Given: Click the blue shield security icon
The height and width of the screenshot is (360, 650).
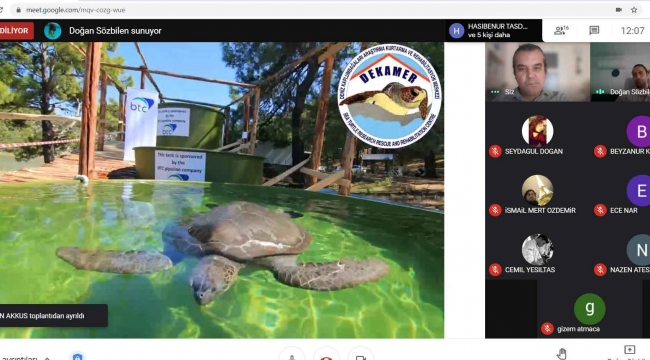Looking at the screenshot, I should (x=77, y=356).
